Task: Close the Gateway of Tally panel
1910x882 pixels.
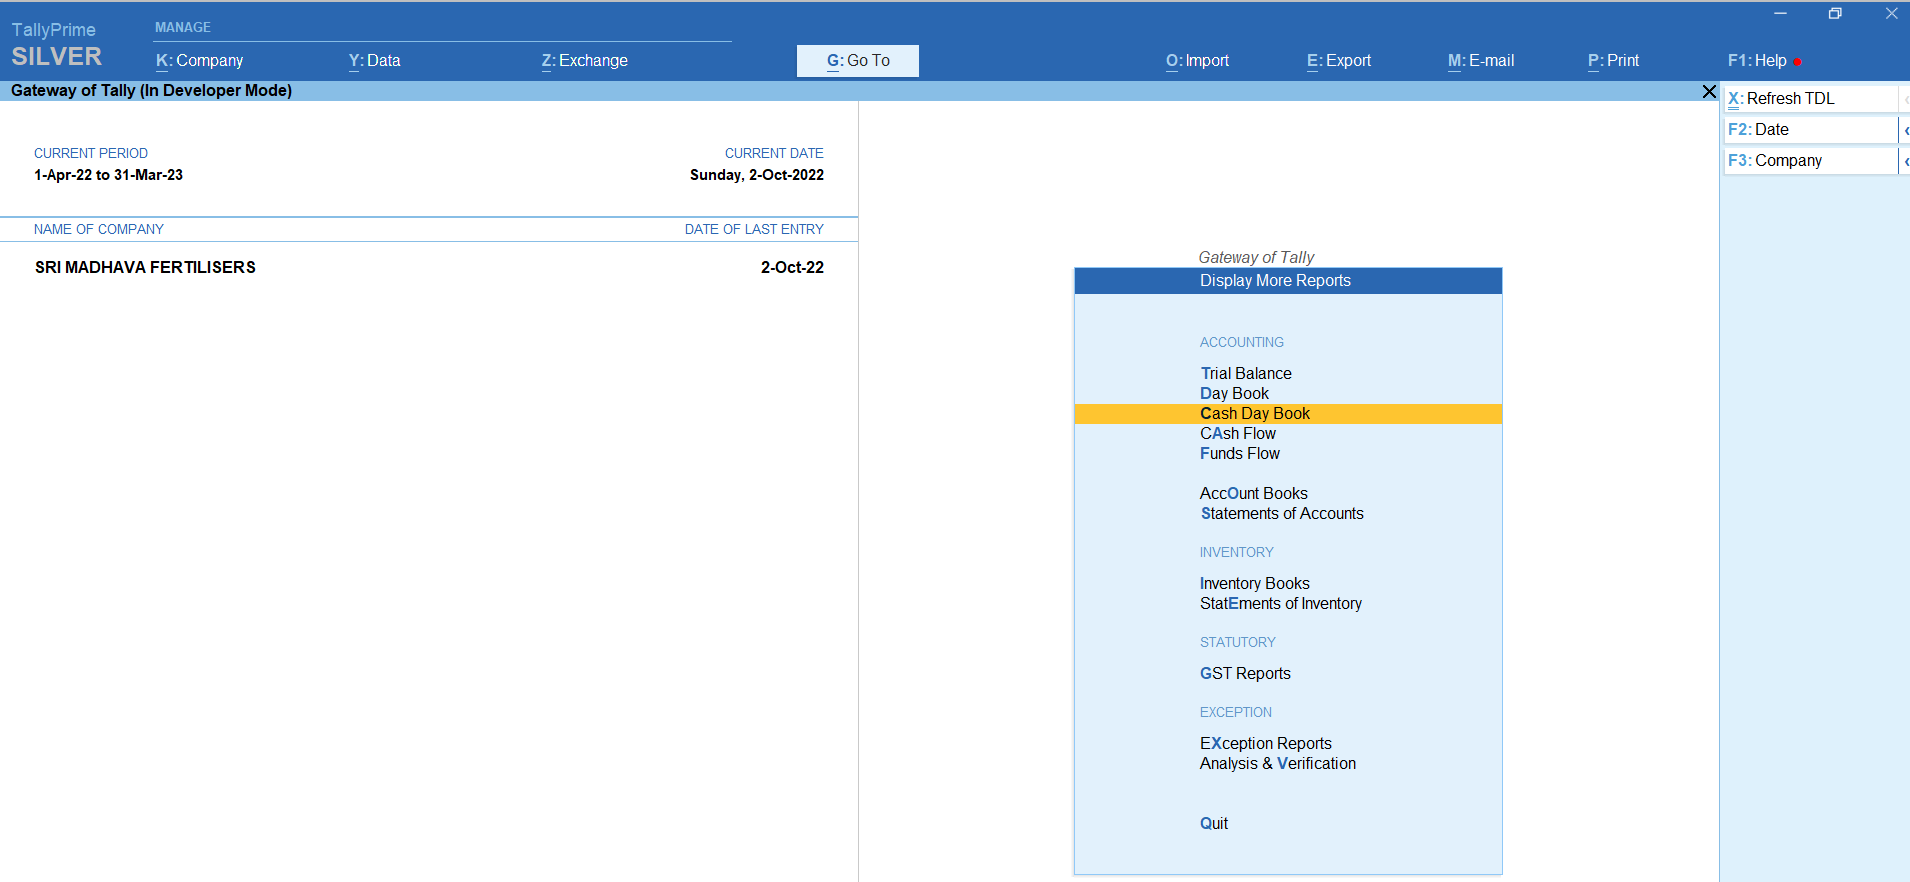Action: click(x=1709, y=91)
